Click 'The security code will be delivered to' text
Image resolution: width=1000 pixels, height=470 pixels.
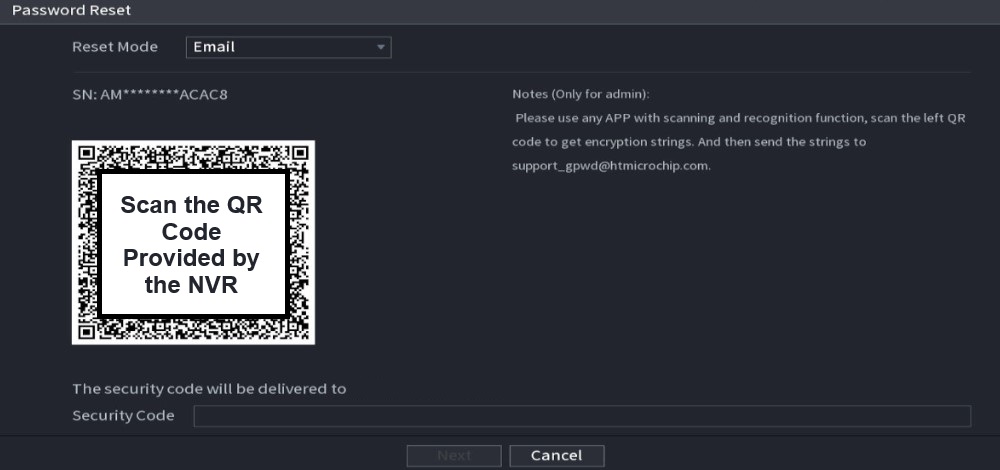[x=209, y=388]
